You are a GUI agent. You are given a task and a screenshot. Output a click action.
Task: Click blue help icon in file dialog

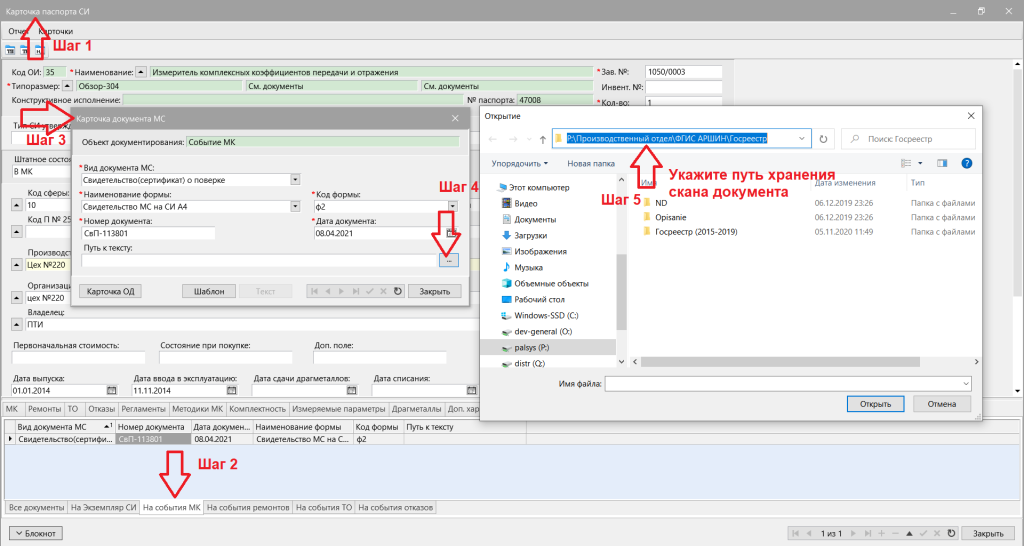point(967,163)
